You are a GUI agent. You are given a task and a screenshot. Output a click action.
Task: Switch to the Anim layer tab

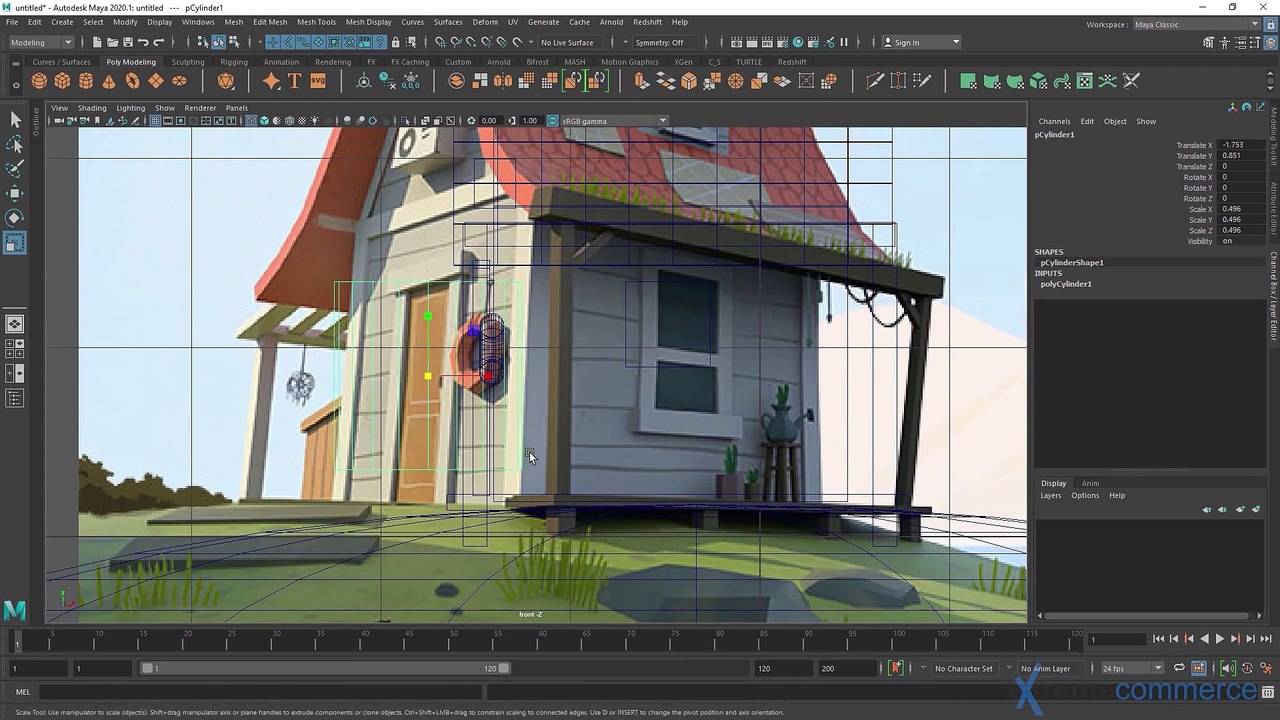1090,483
